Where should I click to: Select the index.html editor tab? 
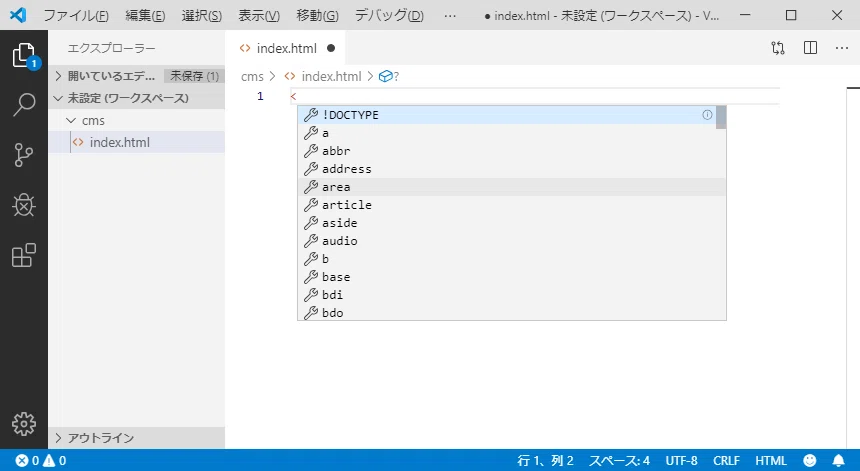point(285,48)
